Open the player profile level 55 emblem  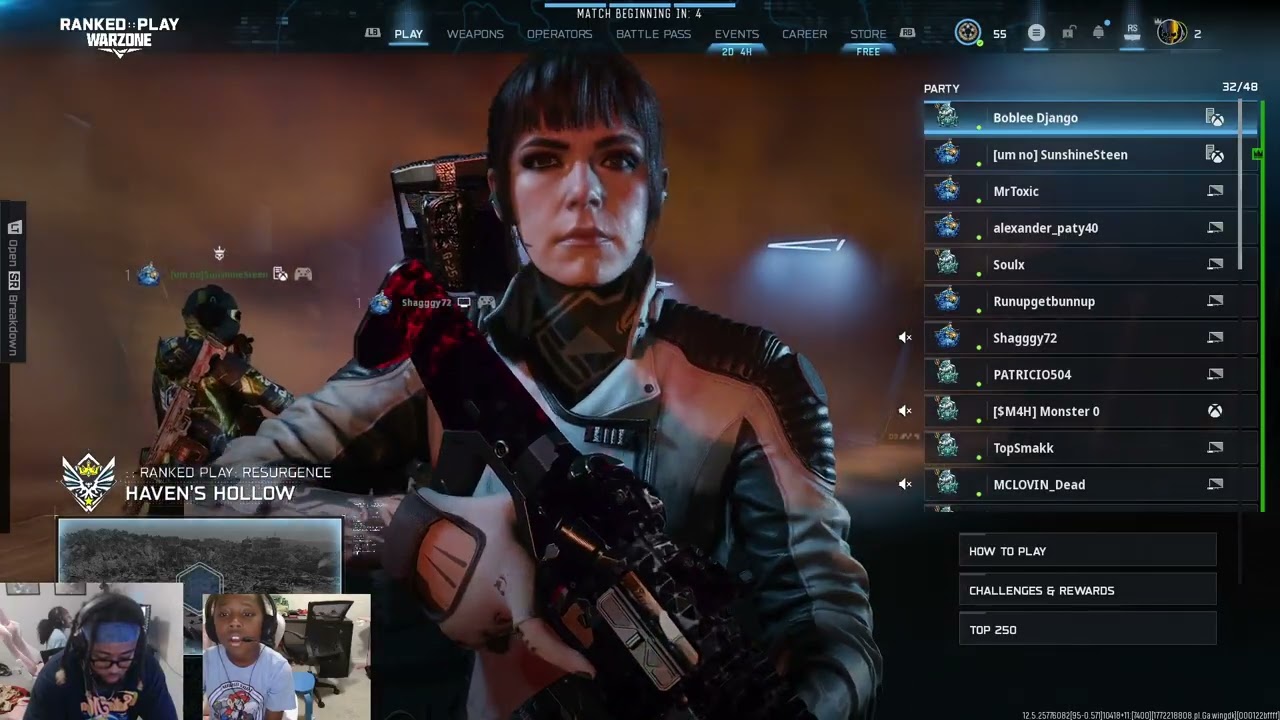pos(967,33)
